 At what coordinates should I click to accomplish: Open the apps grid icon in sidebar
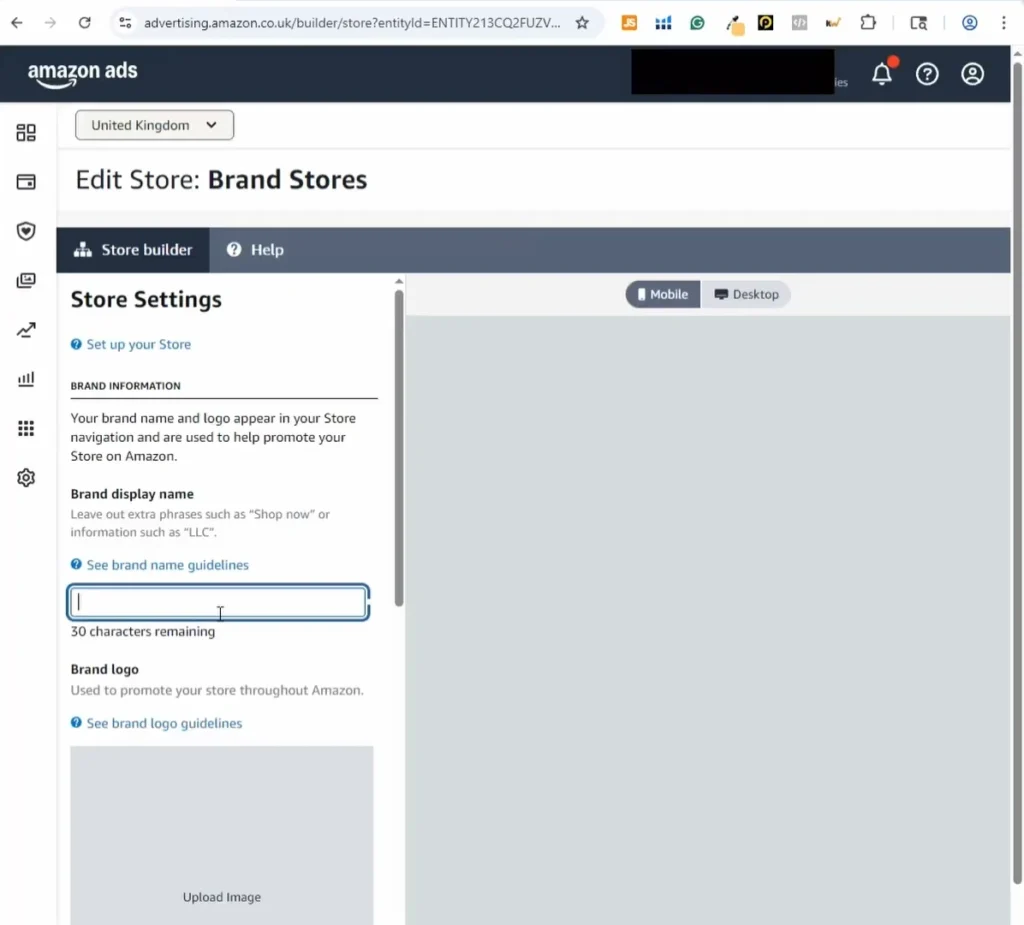click(26, 429)
